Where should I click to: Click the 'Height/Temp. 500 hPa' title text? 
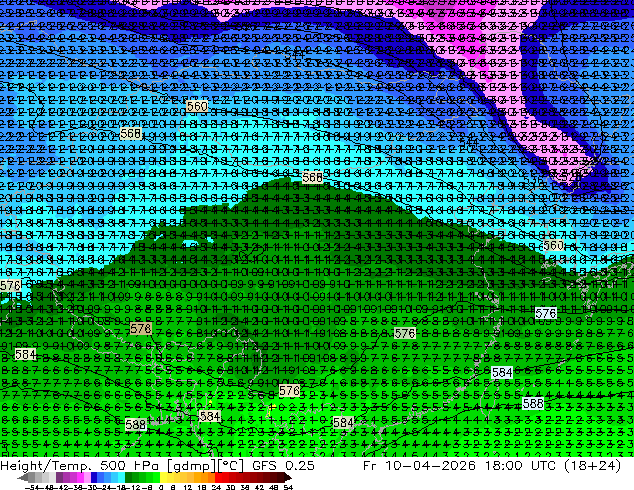tap(79, 466)
